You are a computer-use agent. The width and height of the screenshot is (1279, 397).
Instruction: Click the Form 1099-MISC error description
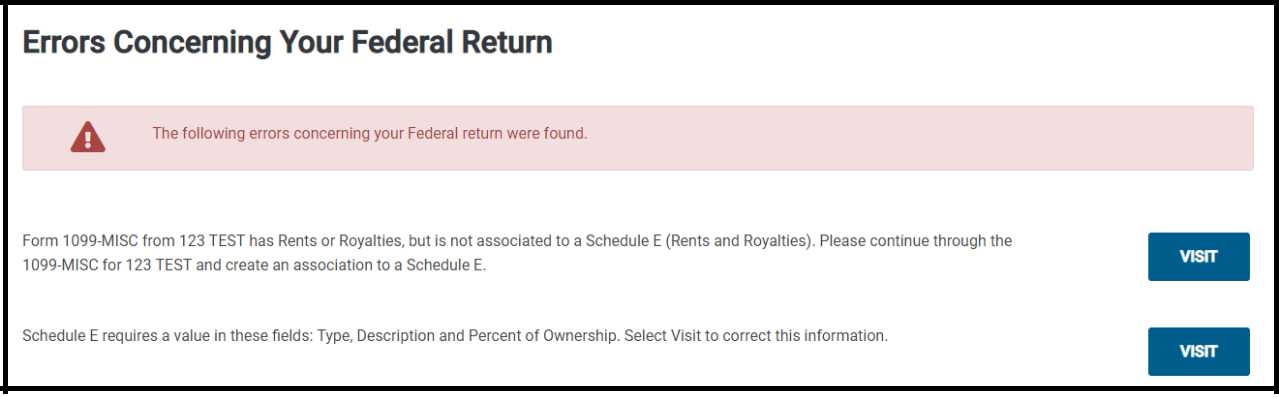[x=517, y=254]
